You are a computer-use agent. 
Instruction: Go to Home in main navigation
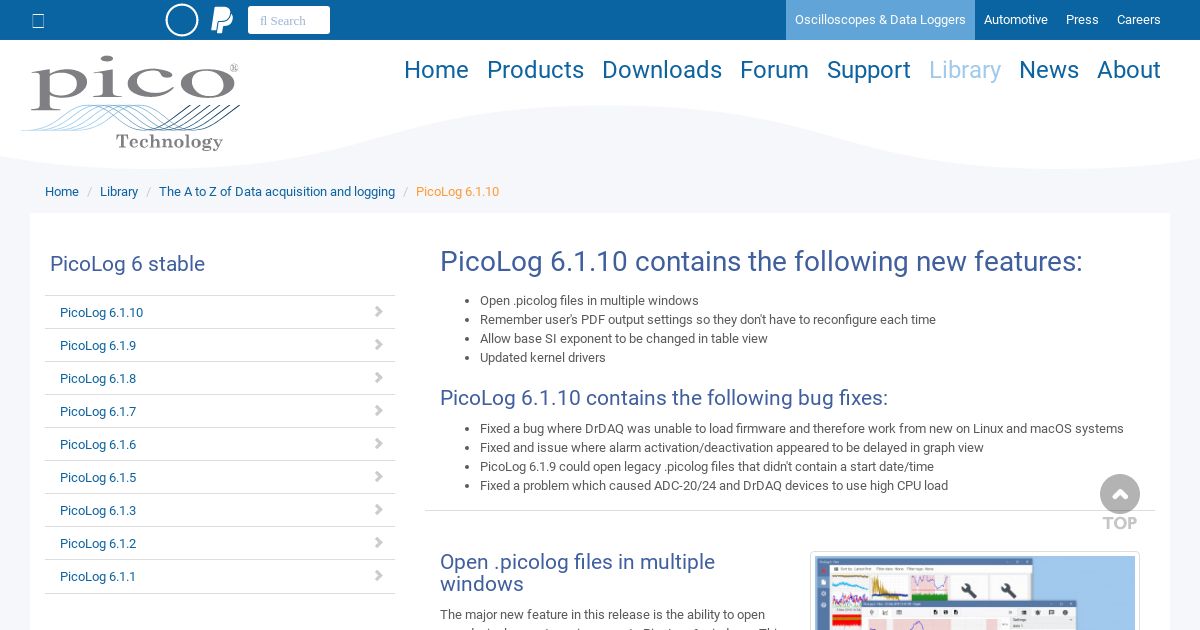click(436, 70)
